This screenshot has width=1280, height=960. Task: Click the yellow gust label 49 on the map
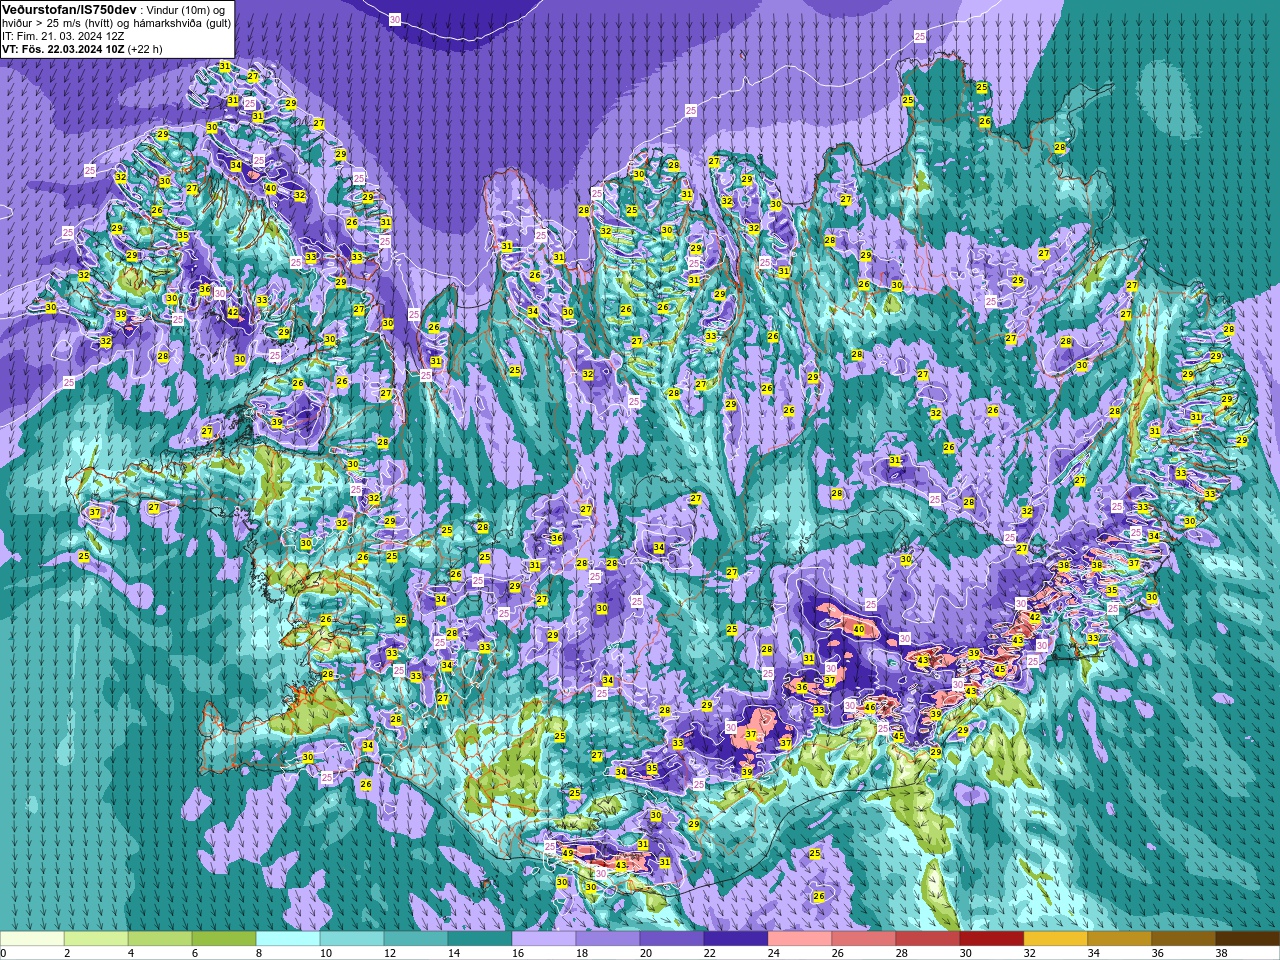click(x=568, y=854)
